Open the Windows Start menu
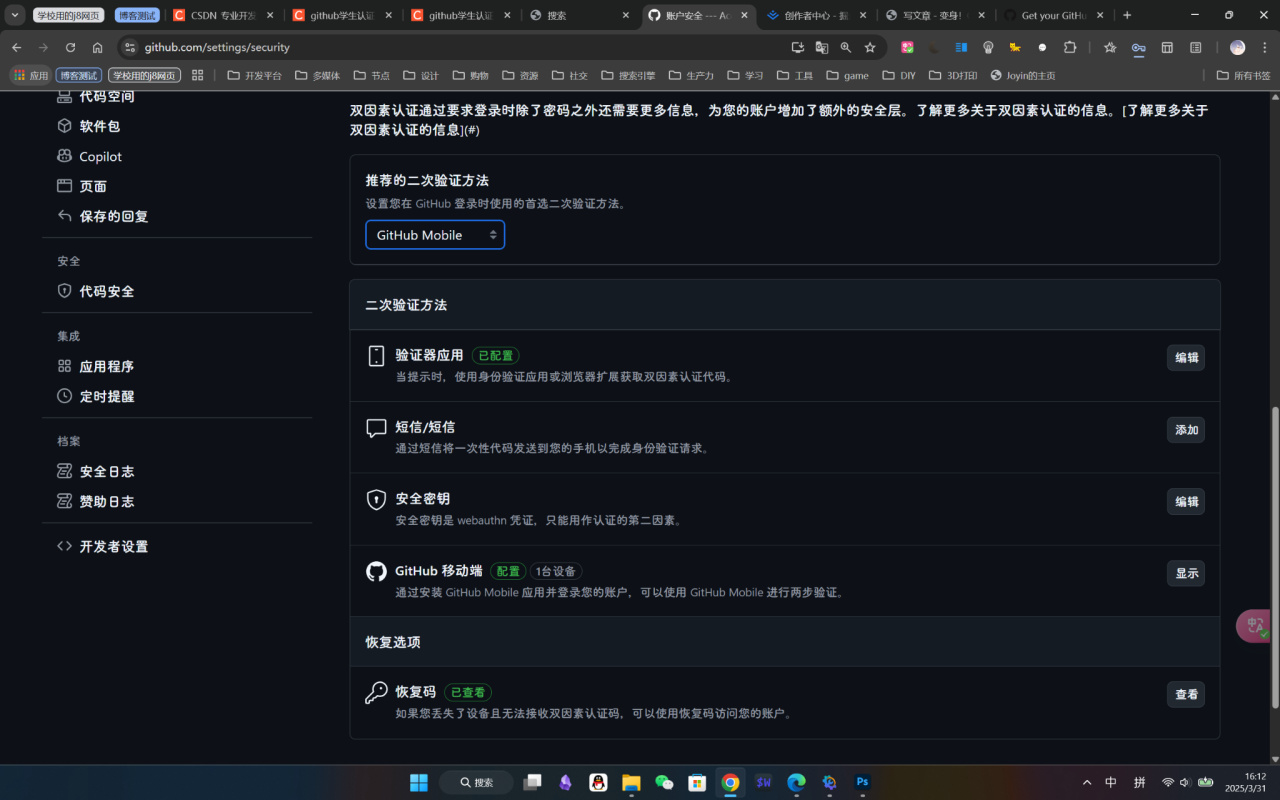 point(419,782)
